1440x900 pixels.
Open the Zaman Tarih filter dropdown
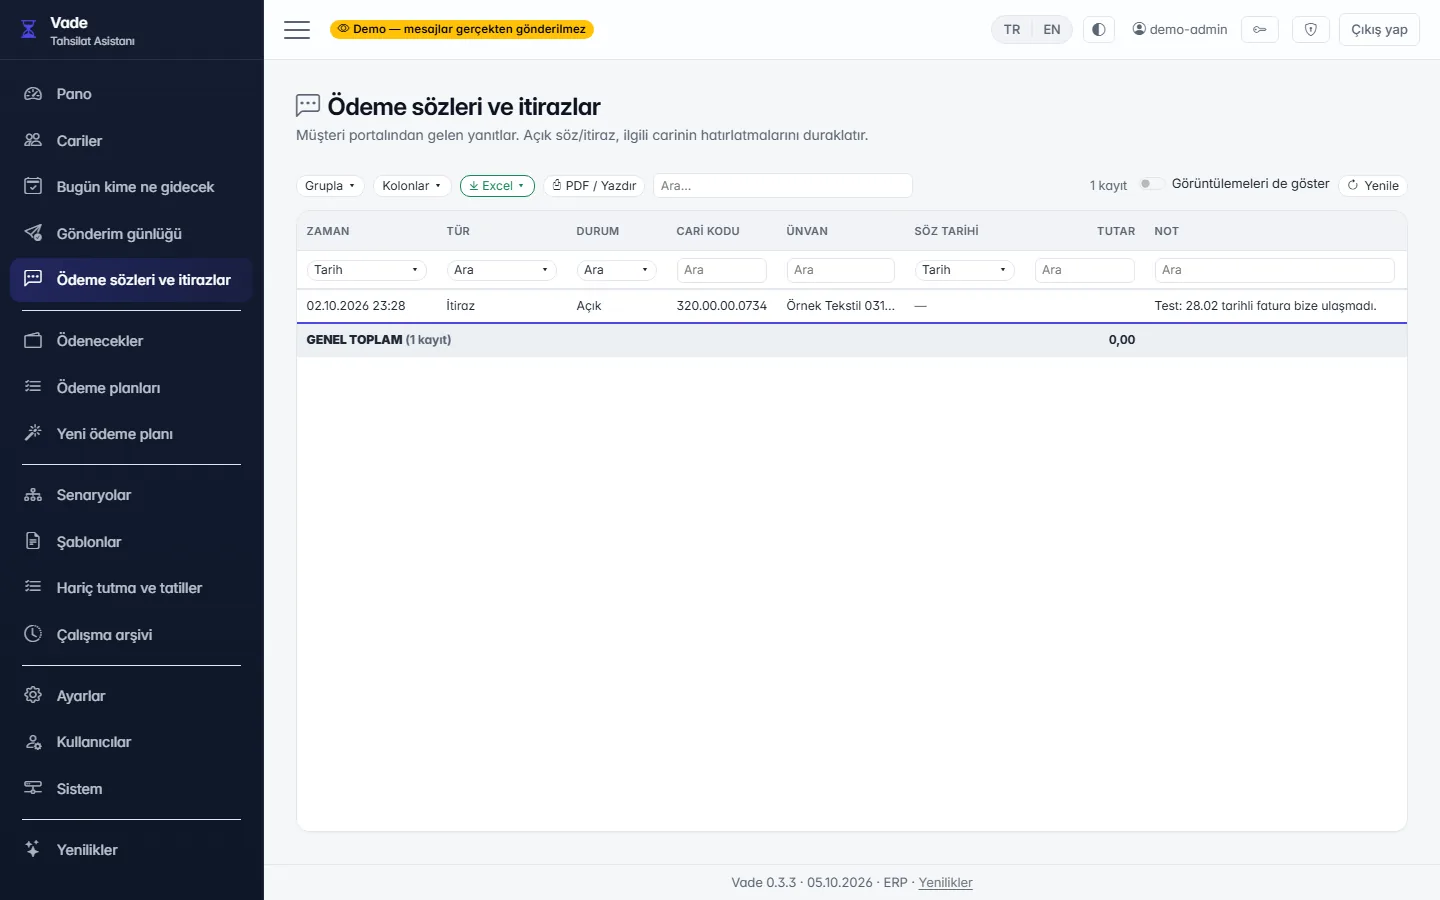(x=367, y=270)
